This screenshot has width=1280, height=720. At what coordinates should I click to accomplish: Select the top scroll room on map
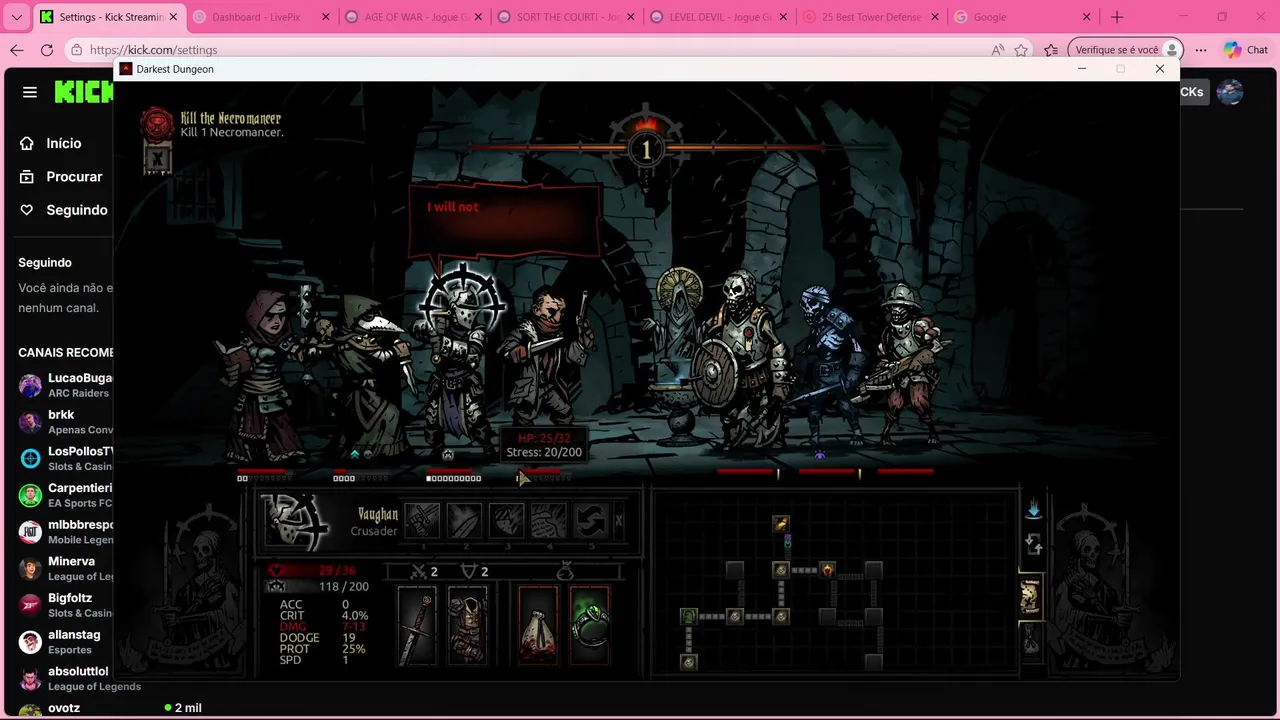(x=781, y=523)
